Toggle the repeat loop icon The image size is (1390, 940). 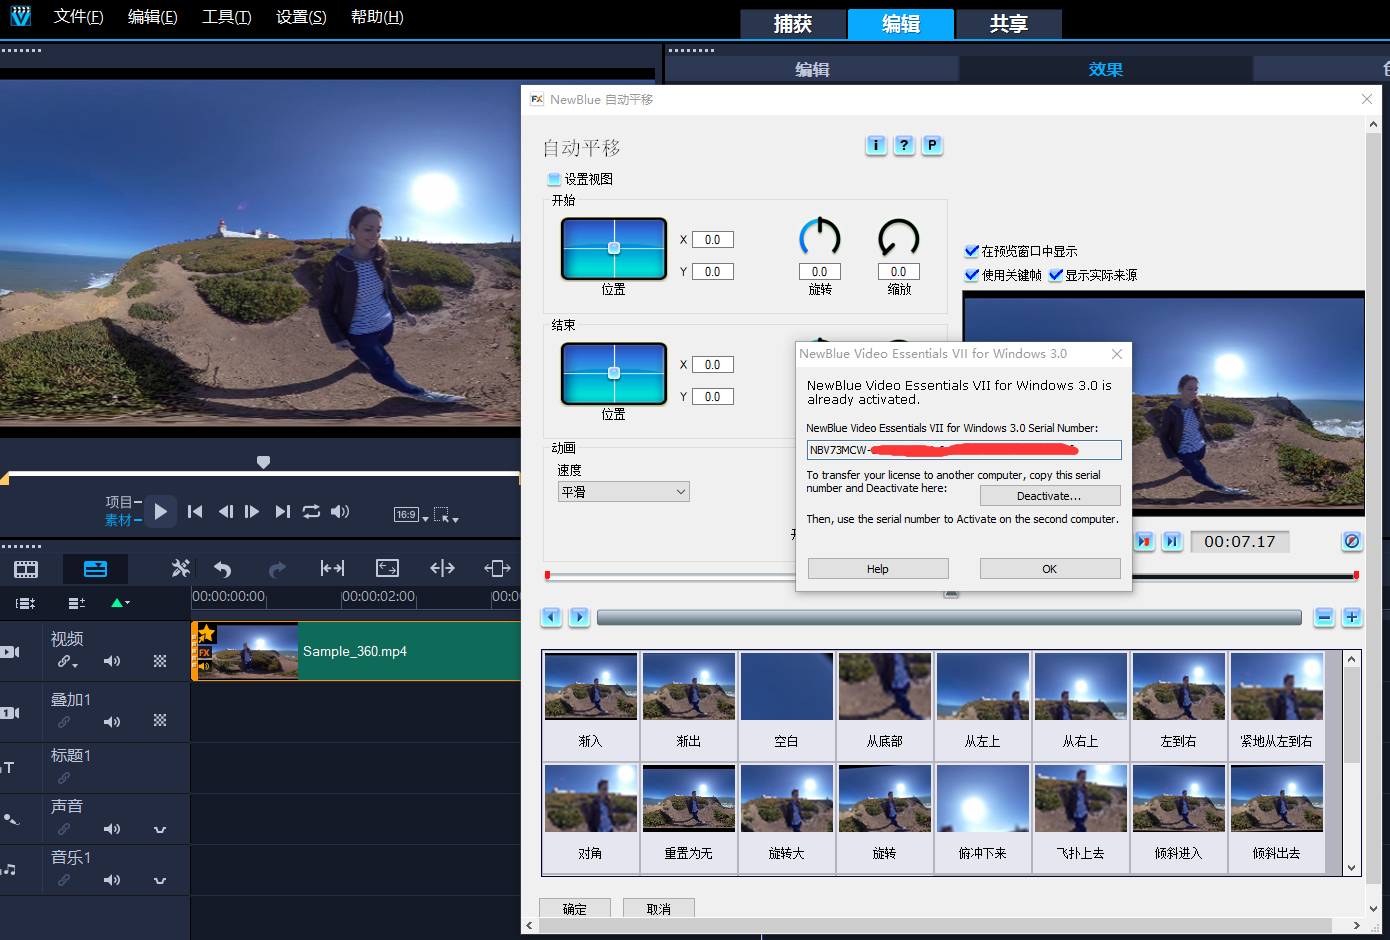(312, 511)
